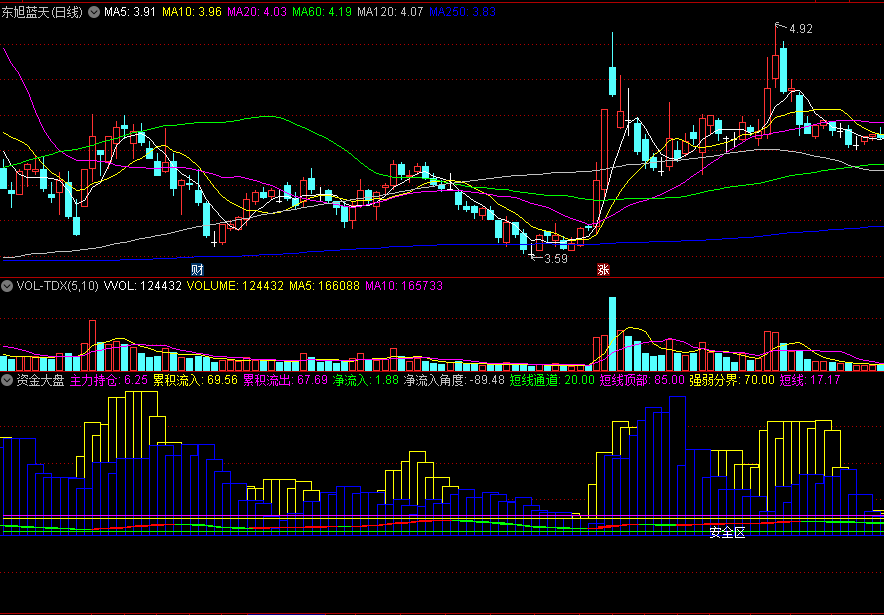
Task: Click the 安全区 label in fund panel
Action: click(x=727, y=533)
